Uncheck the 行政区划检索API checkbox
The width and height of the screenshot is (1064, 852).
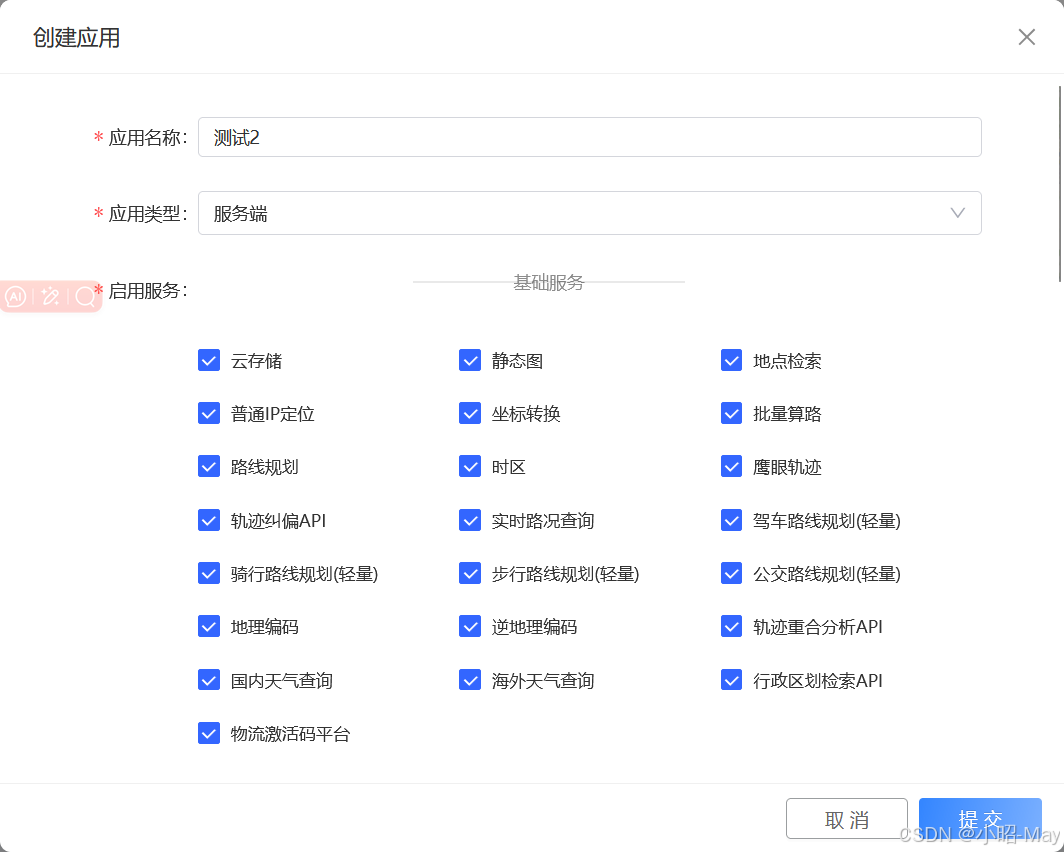[x=732, y=680]
